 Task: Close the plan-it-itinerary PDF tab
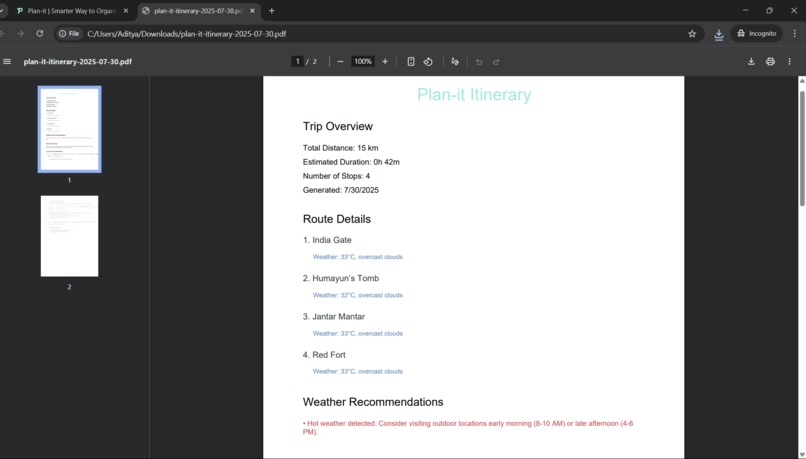(252, 11)
